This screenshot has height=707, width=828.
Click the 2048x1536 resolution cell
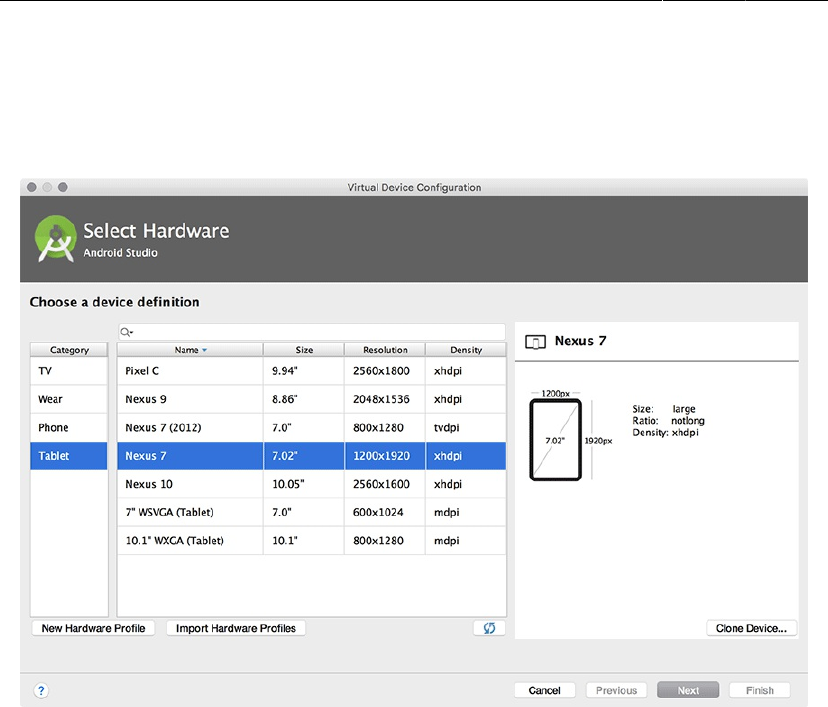385,399
